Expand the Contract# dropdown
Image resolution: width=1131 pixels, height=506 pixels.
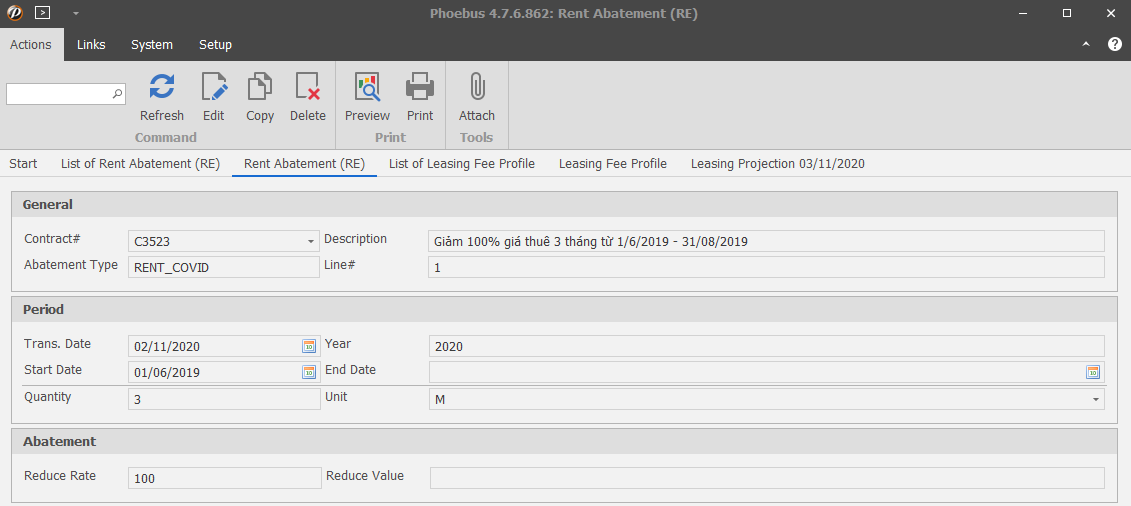click(310, 241)
